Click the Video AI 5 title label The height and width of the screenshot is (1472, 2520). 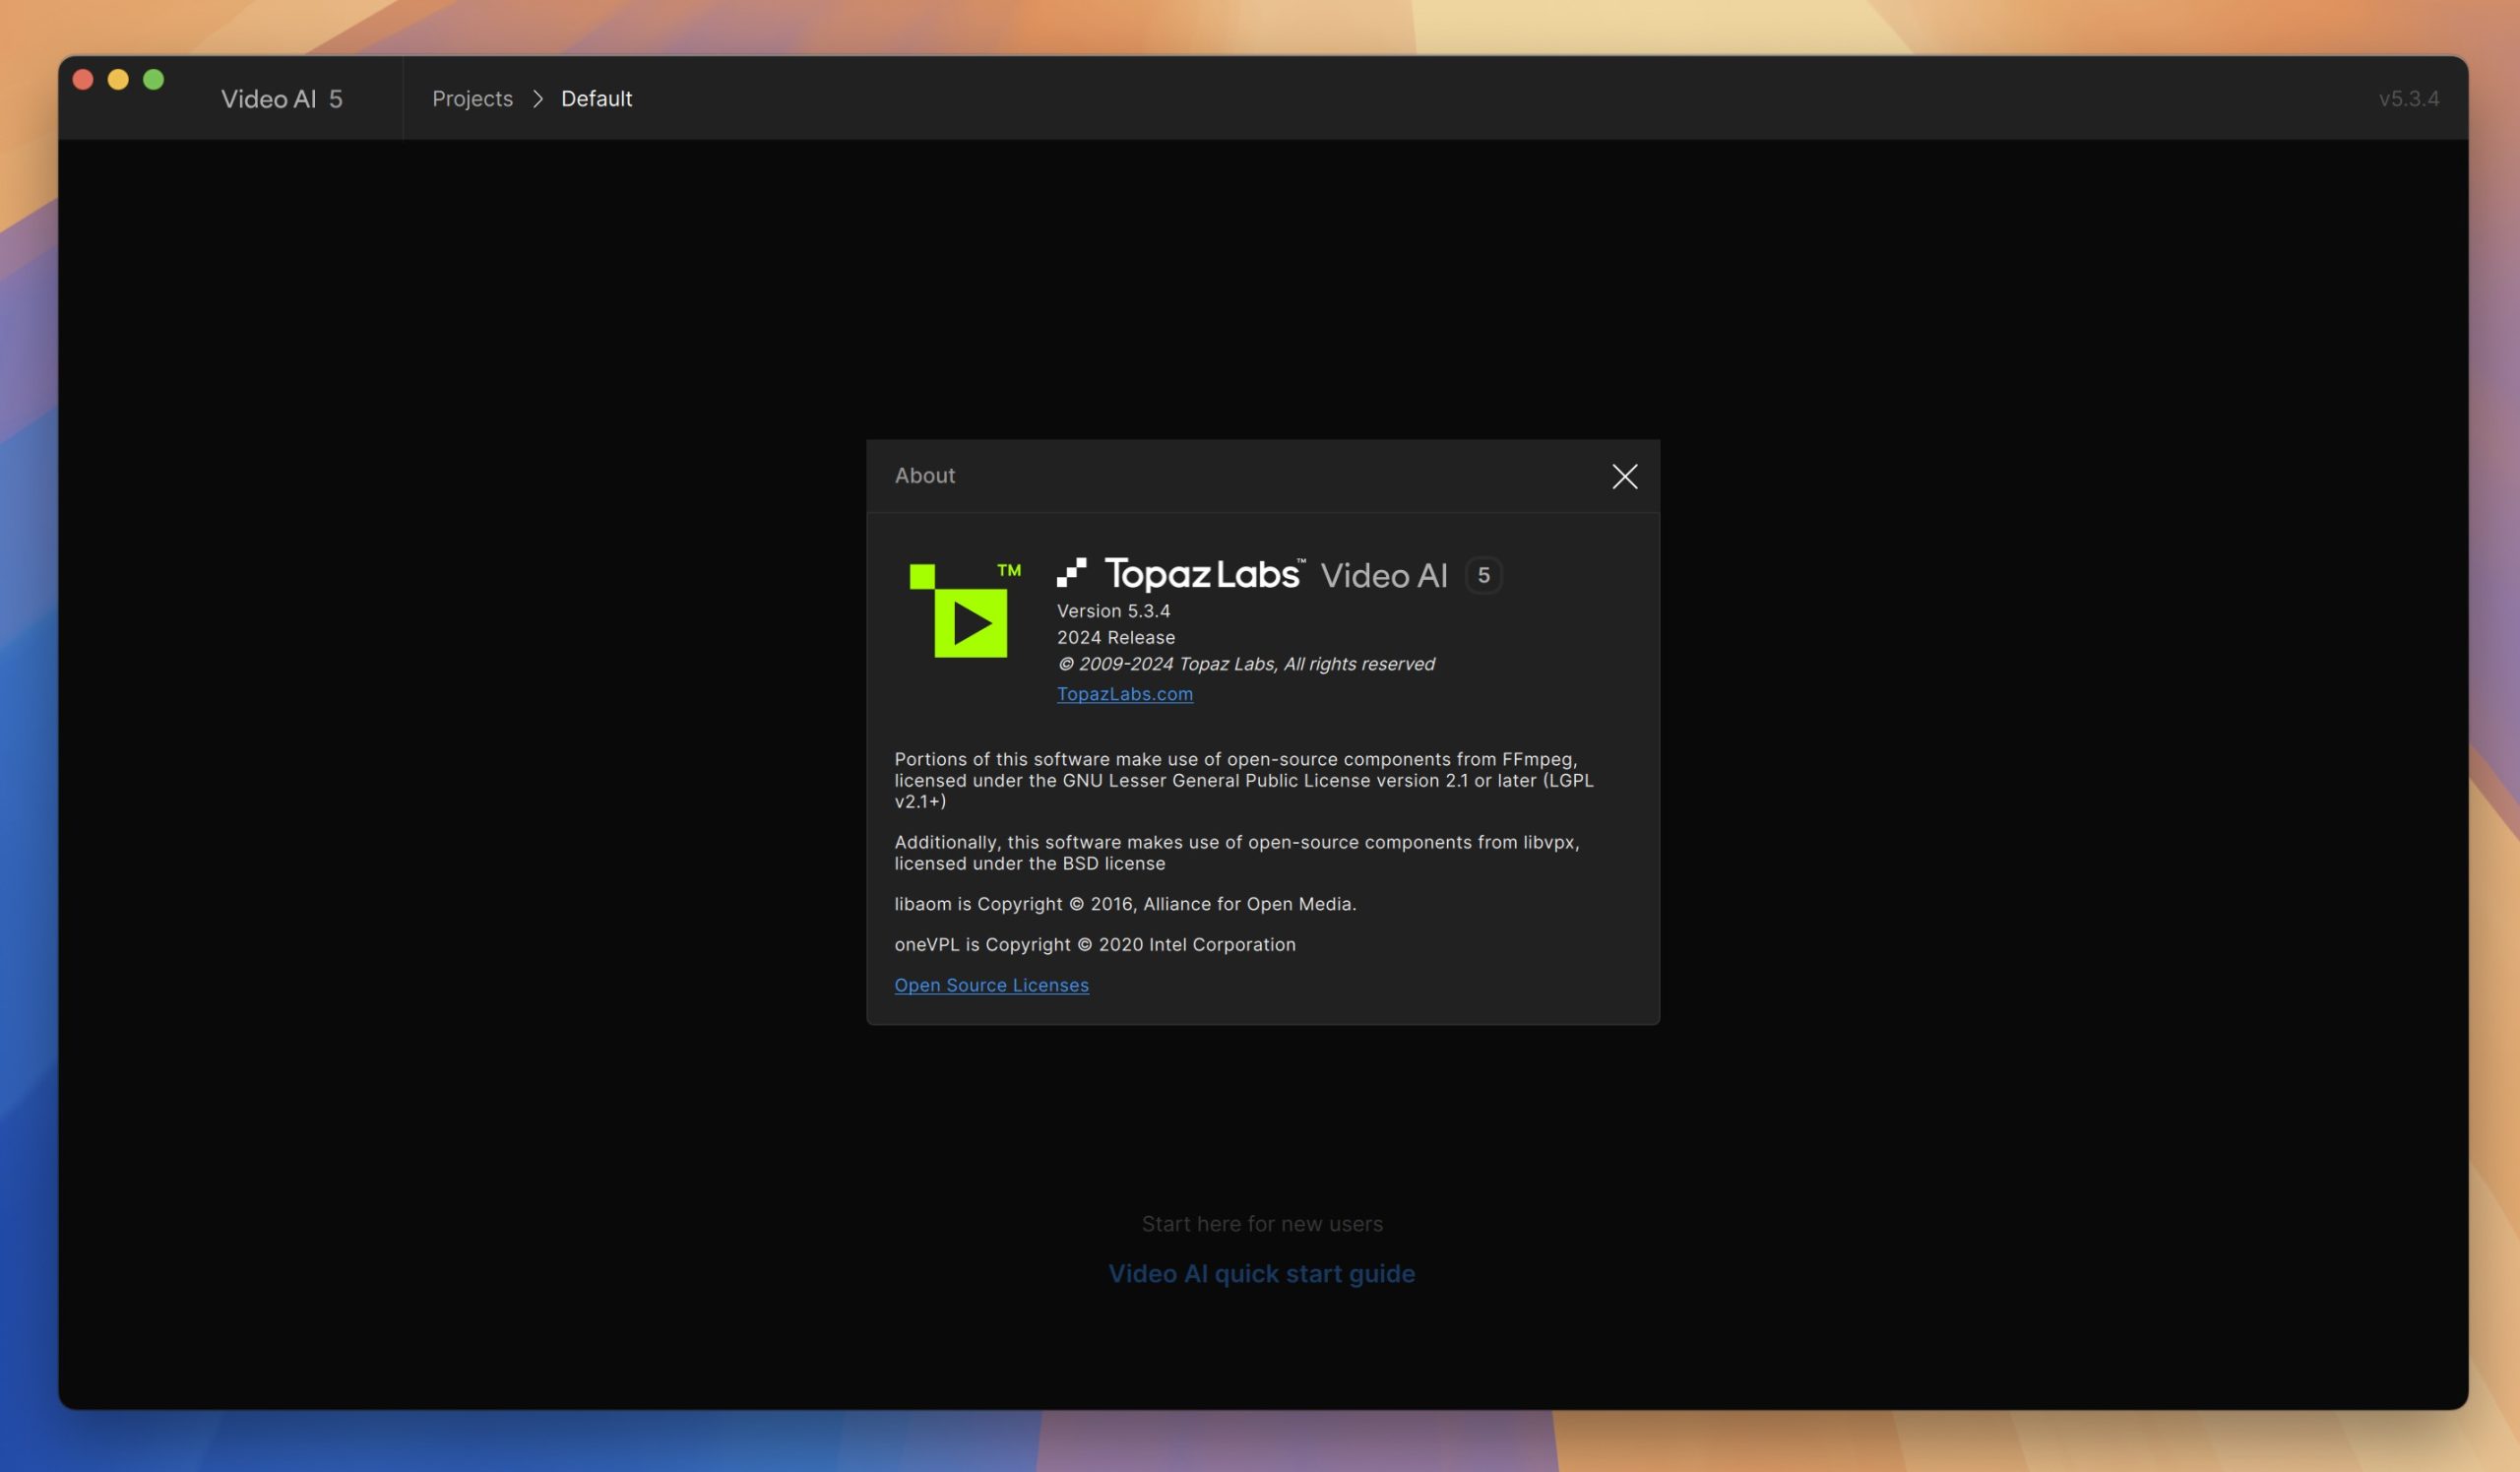(x=281, y=98)
